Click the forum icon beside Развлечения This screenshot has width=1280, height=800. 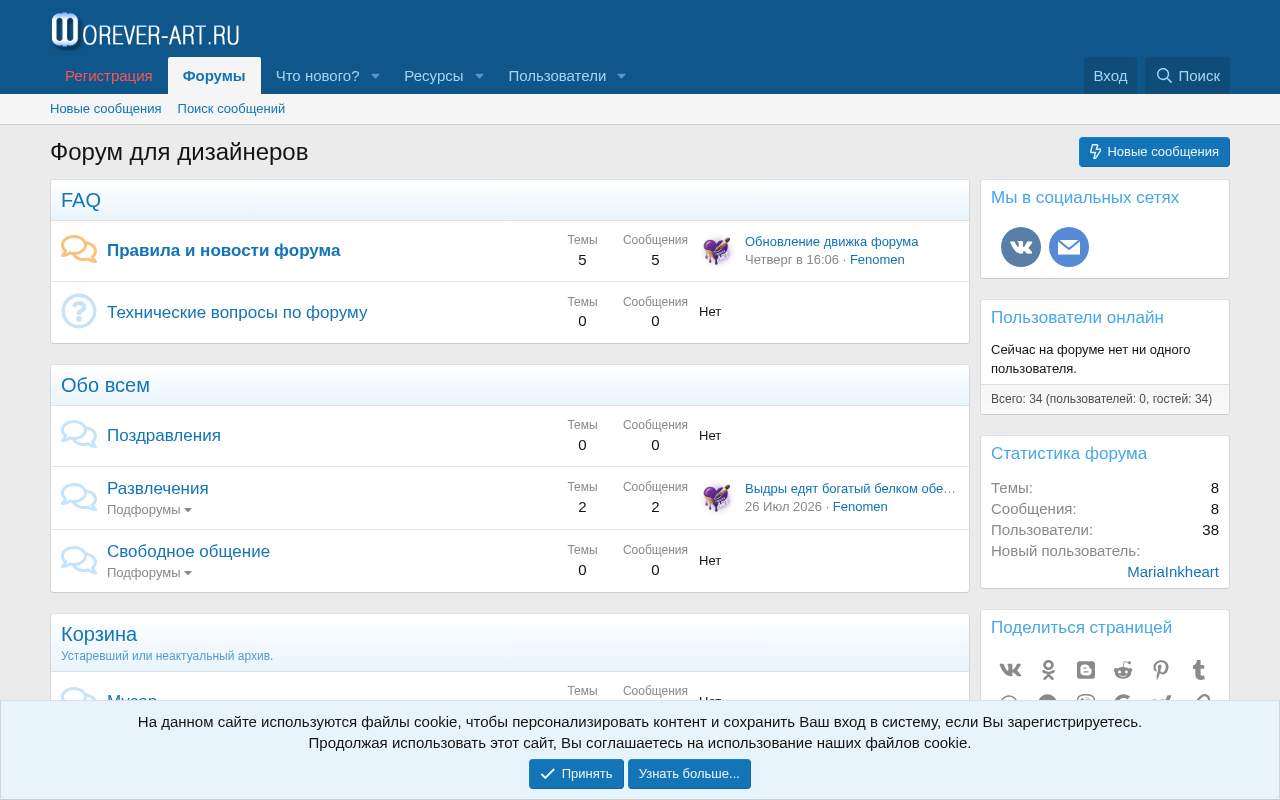pos(79,497)
